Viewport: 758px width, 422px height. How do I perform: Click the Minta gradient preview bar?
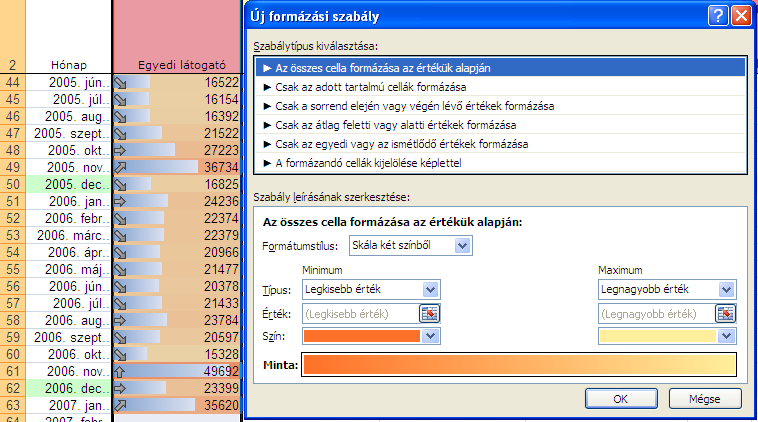519,364
